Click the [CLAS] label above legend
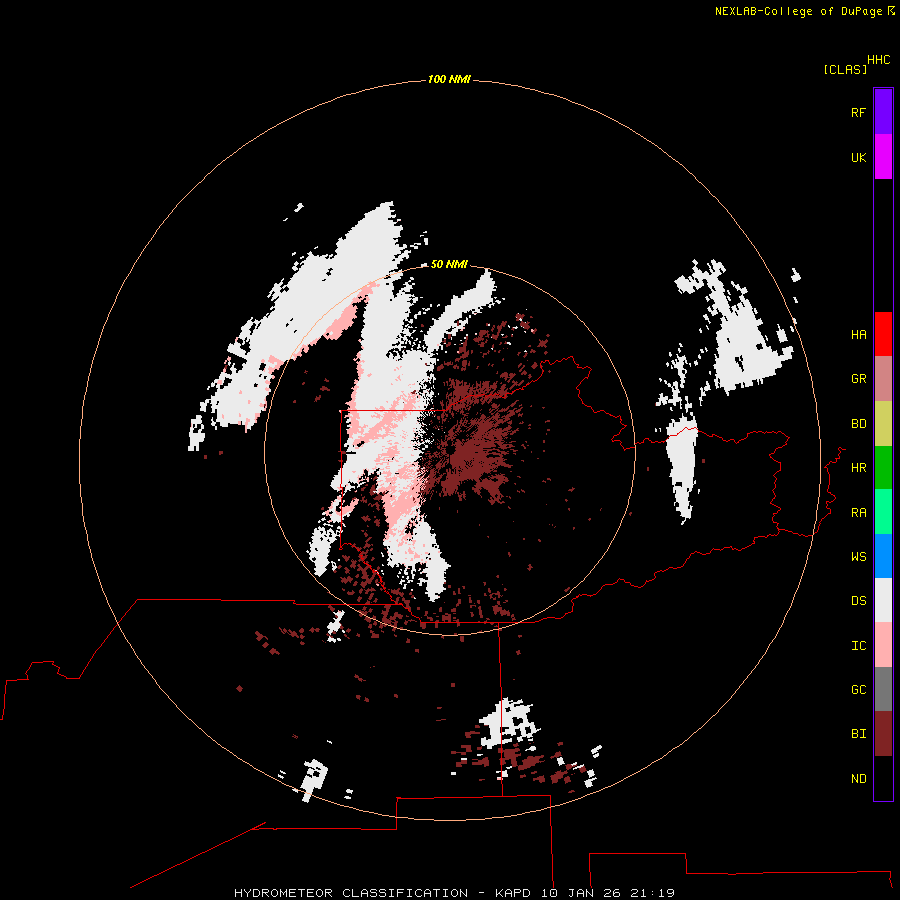The image size is (900, 900). point(845,69)
